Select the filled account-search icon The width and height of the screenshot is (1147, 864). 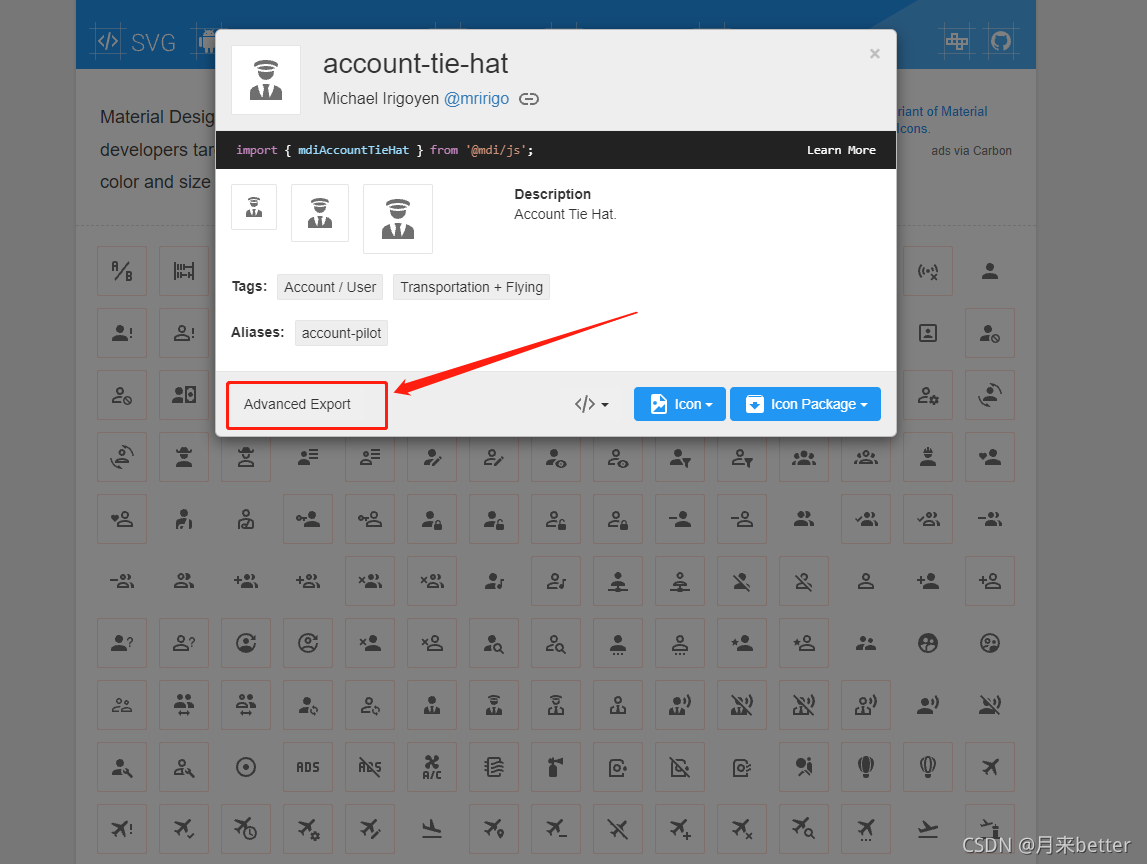pyautogui.click(x=494, y=643)
